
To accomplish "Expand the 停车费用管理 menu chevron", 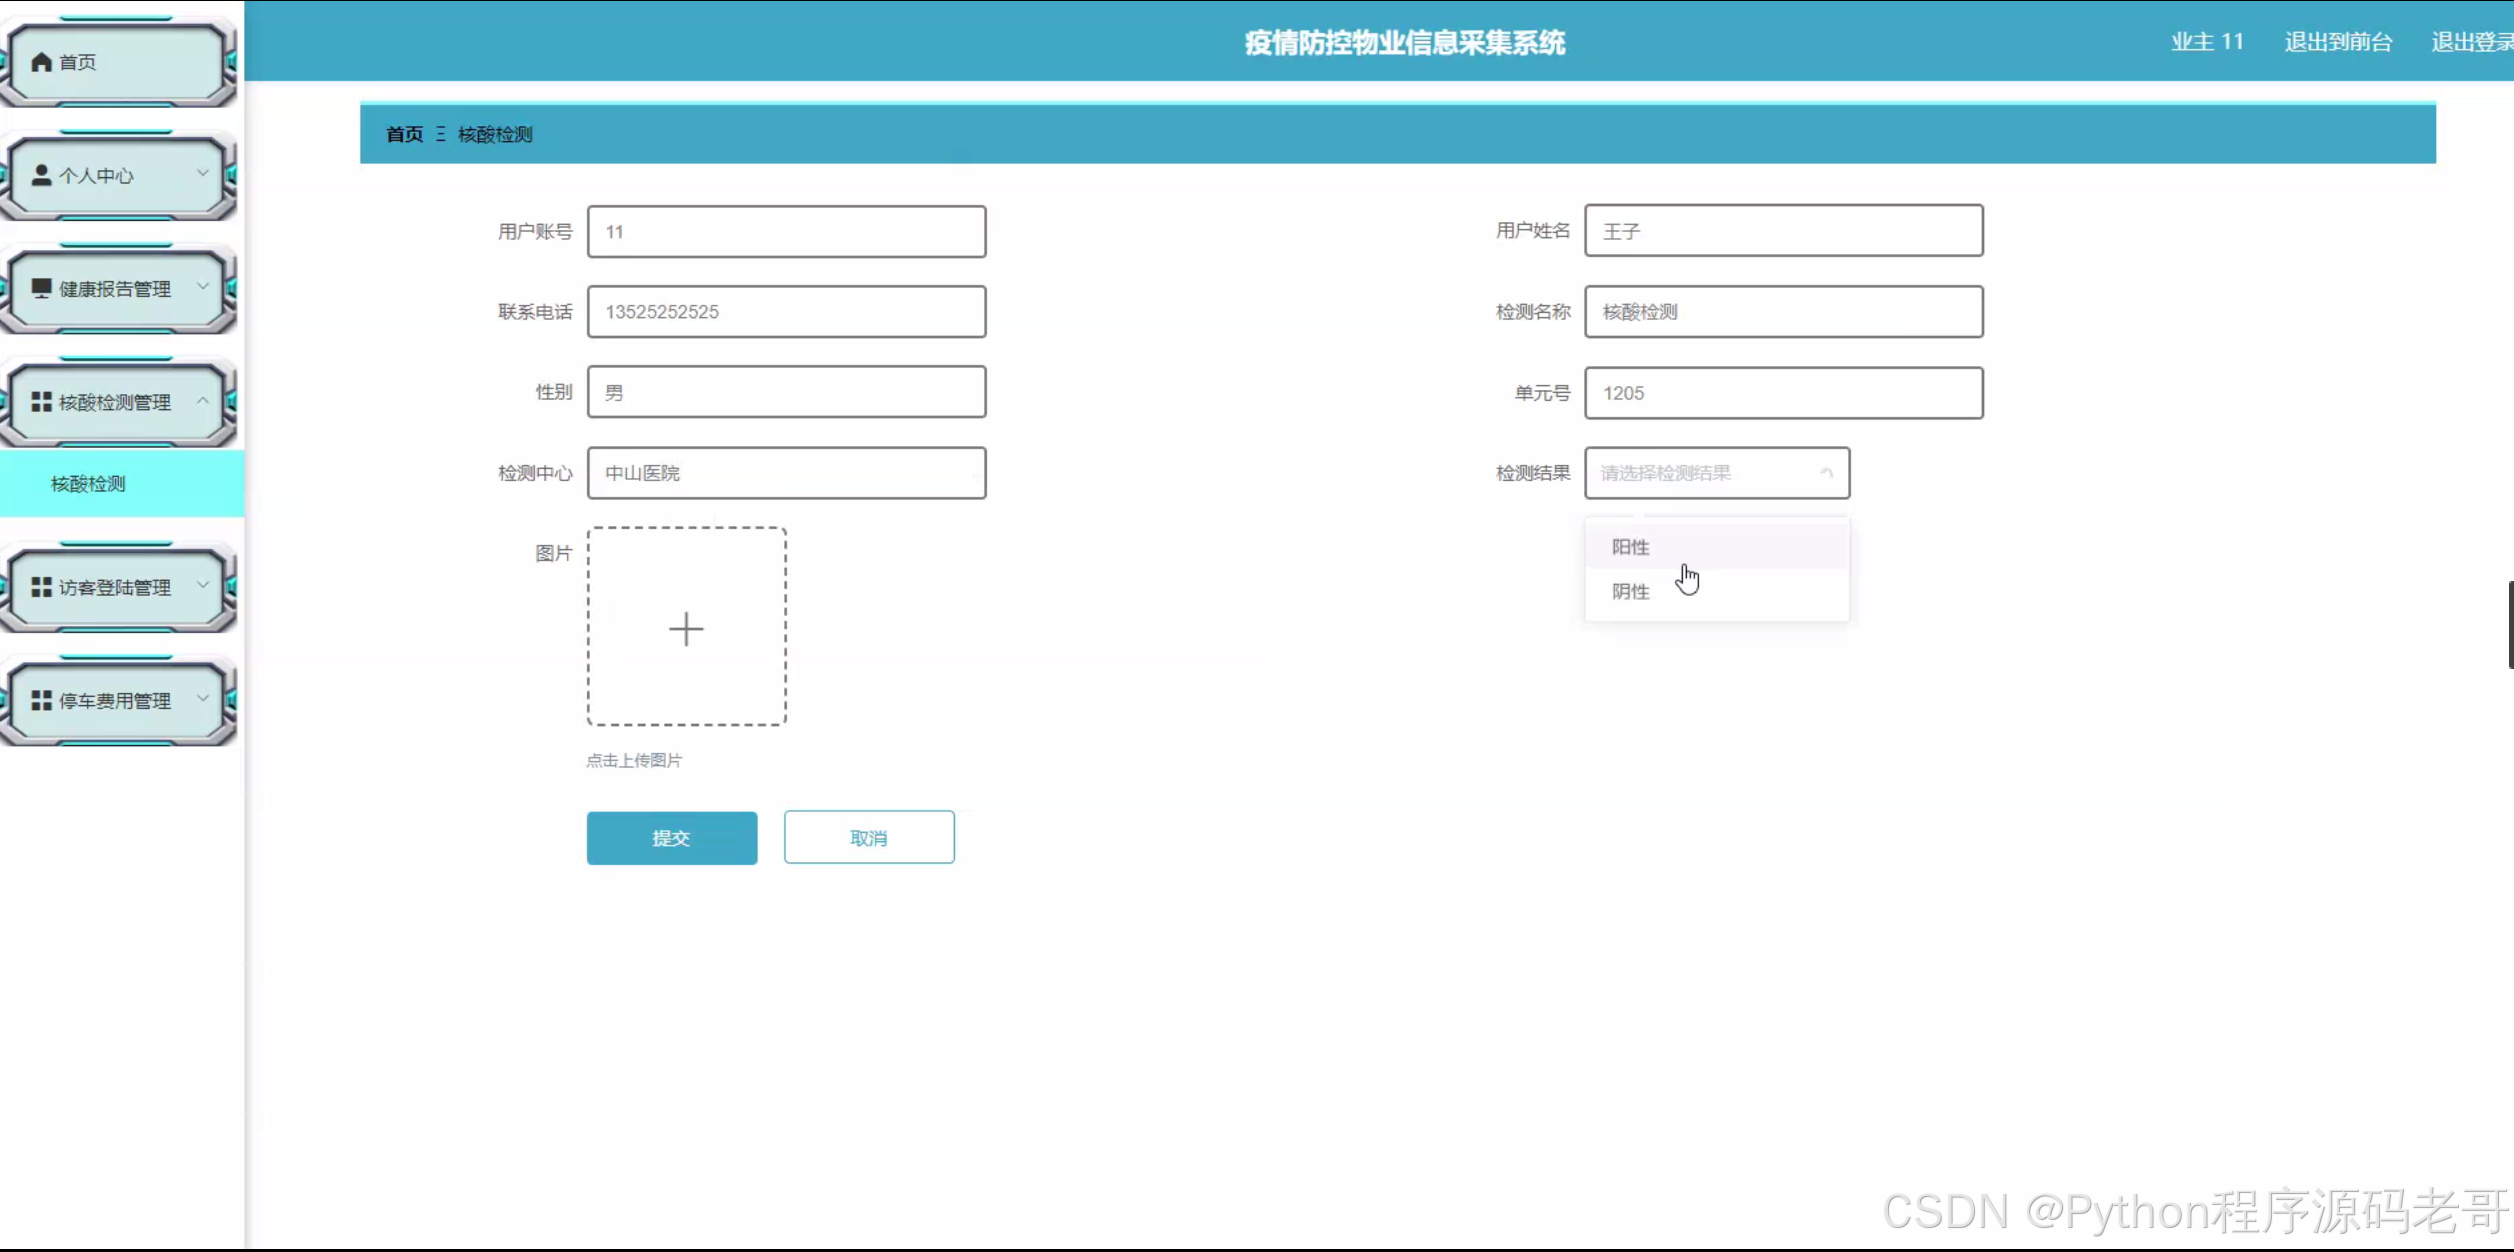I will 203,699.
